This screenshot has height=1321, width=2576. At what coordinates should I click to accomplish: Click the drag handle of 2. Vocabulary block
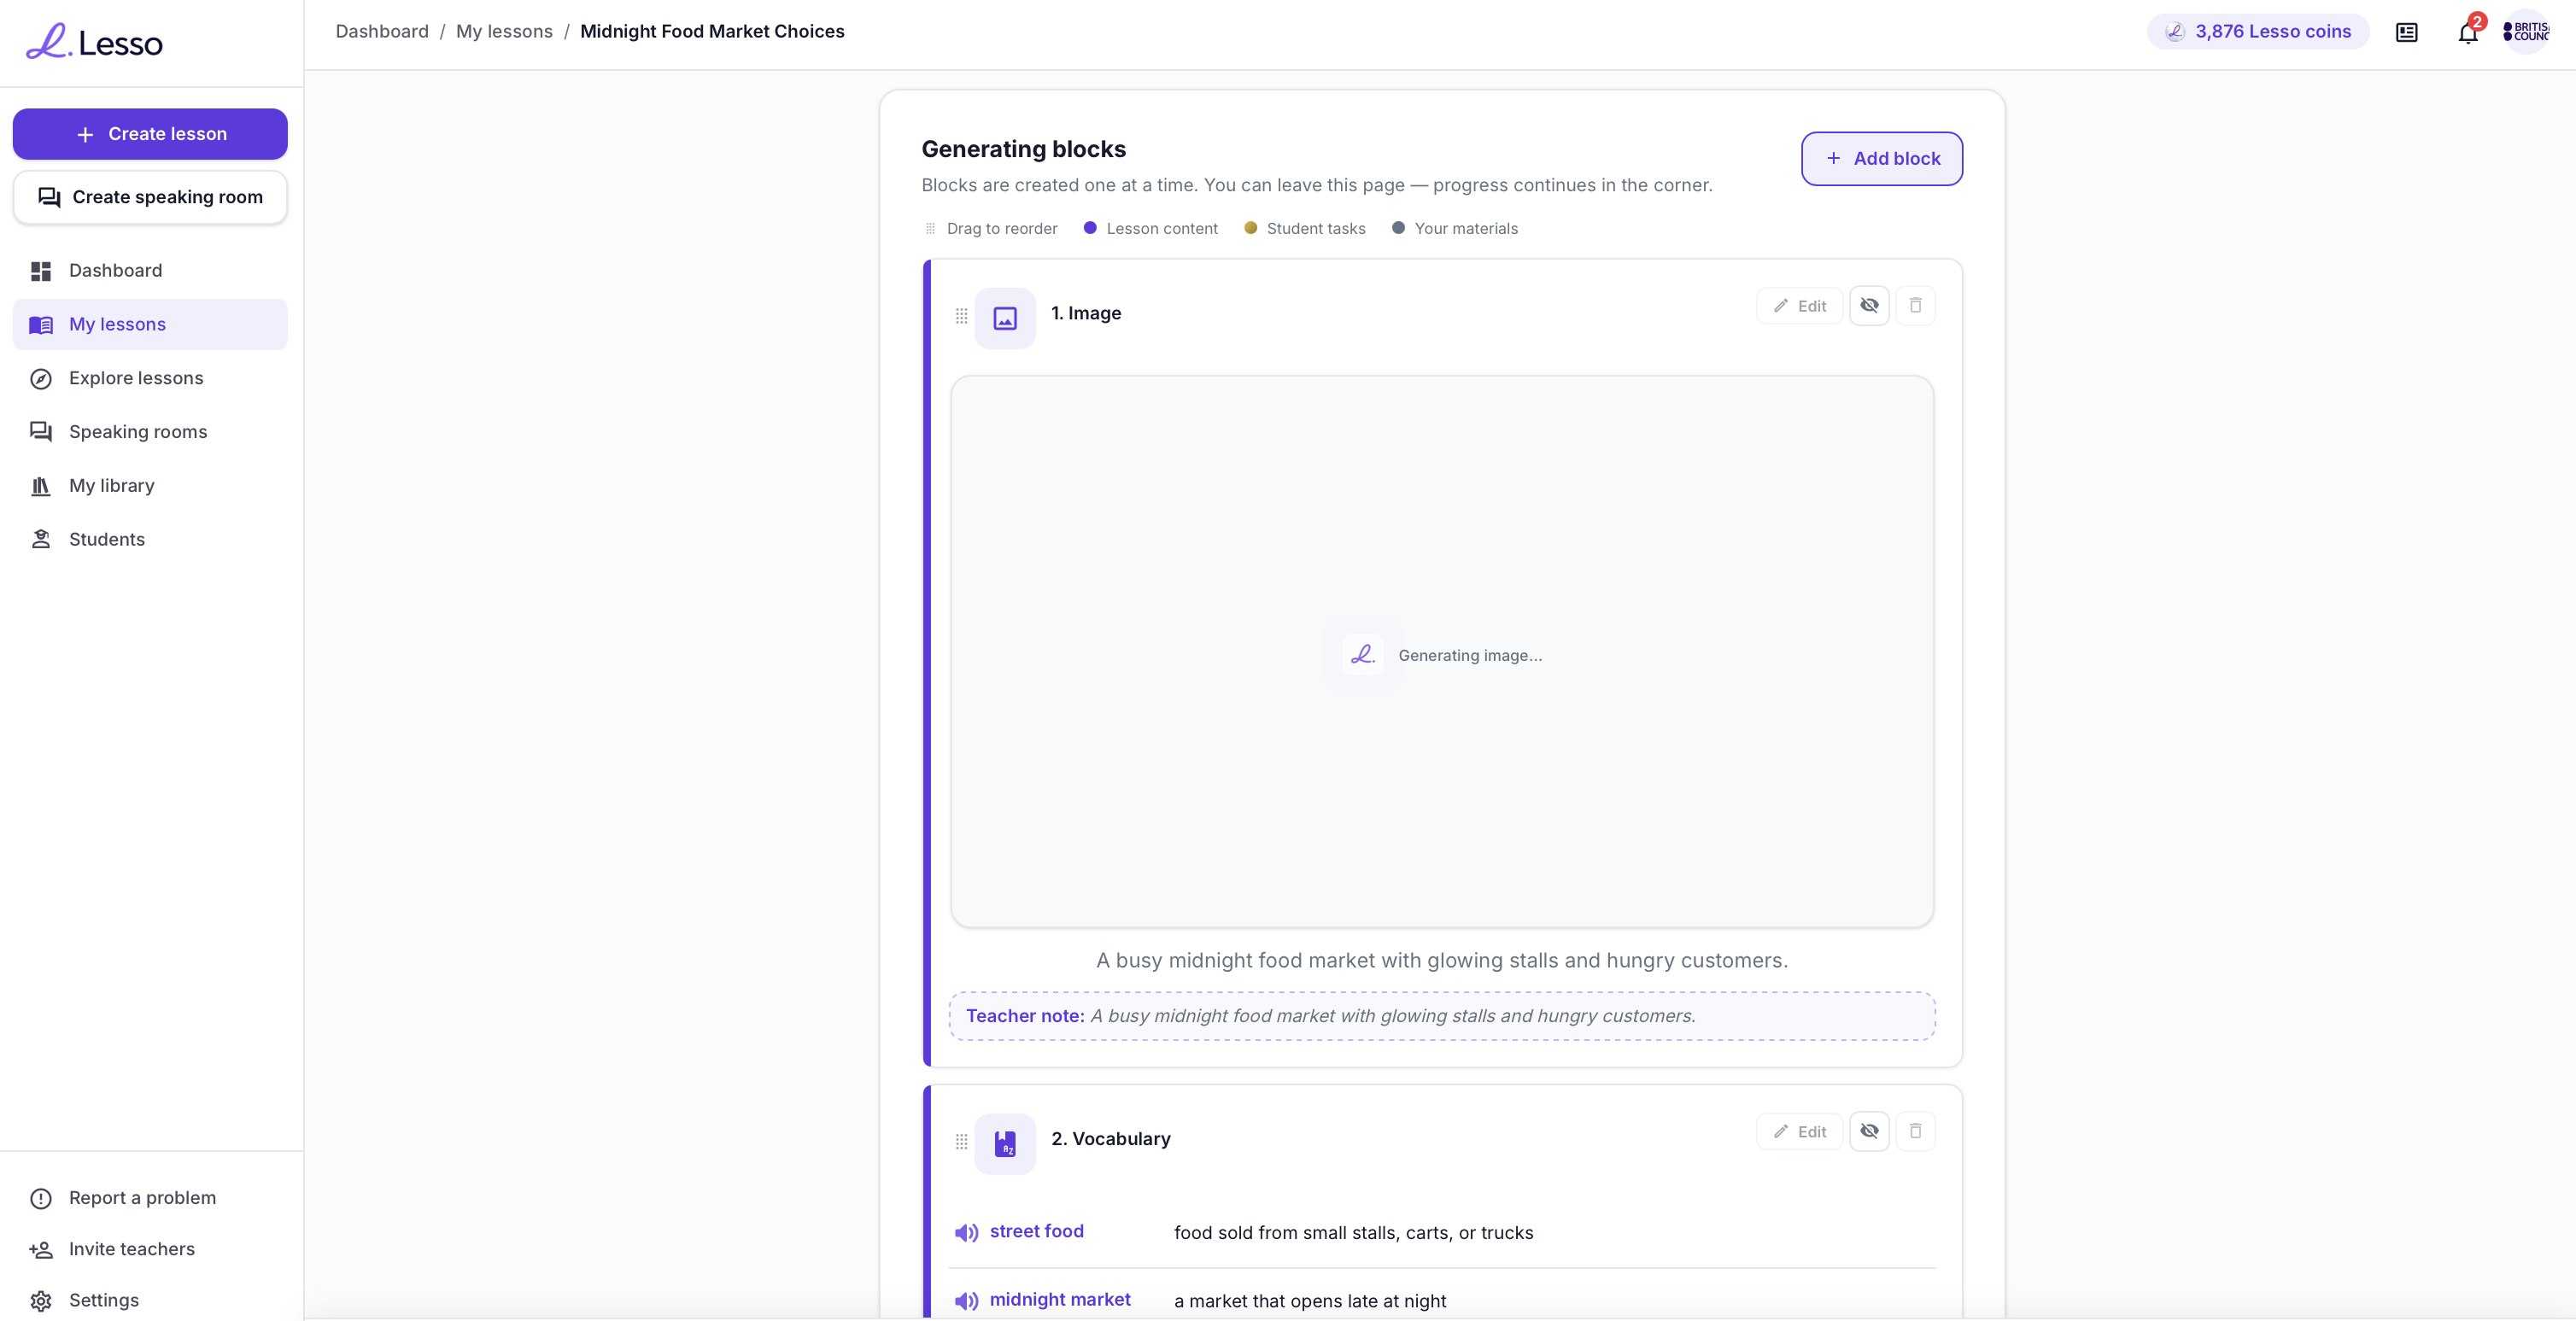point(962,1142)
